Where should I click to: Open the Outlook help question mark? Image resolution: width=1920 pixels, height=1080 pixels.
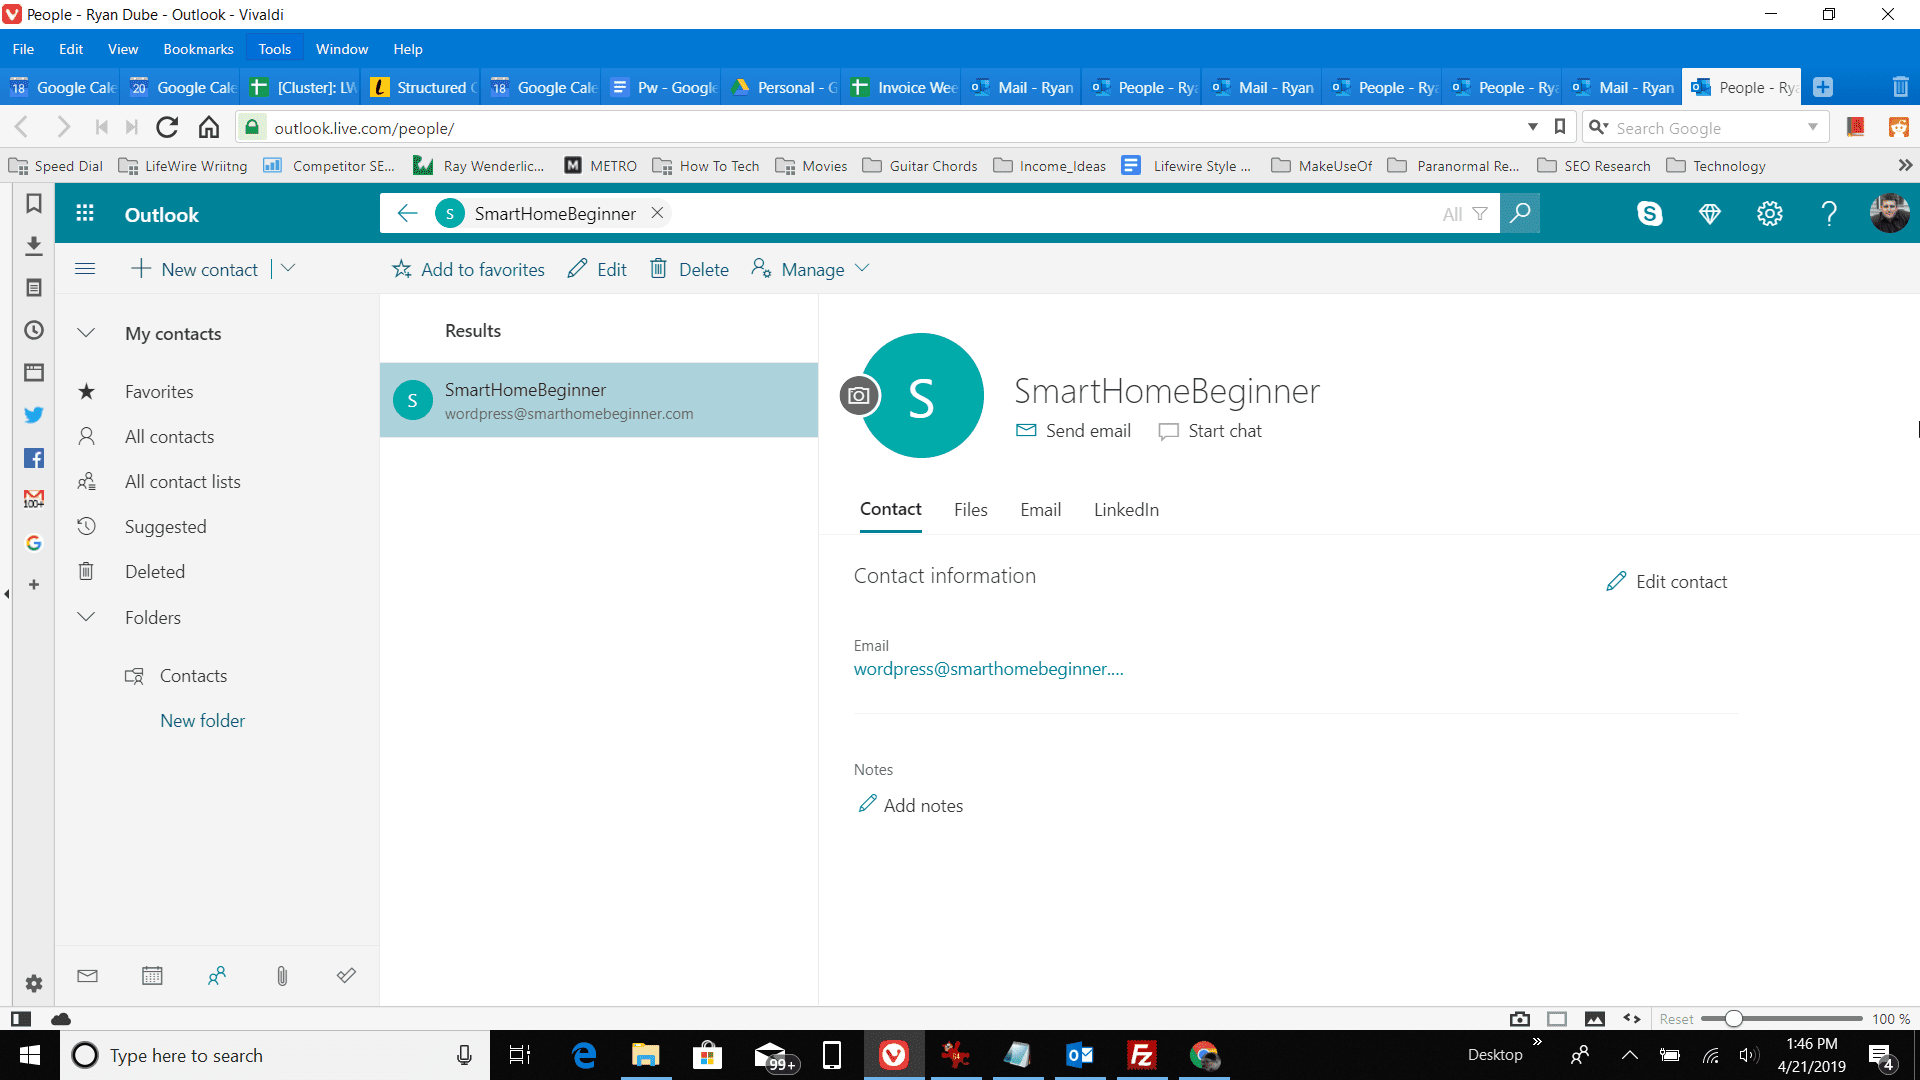click(1829, 213)
